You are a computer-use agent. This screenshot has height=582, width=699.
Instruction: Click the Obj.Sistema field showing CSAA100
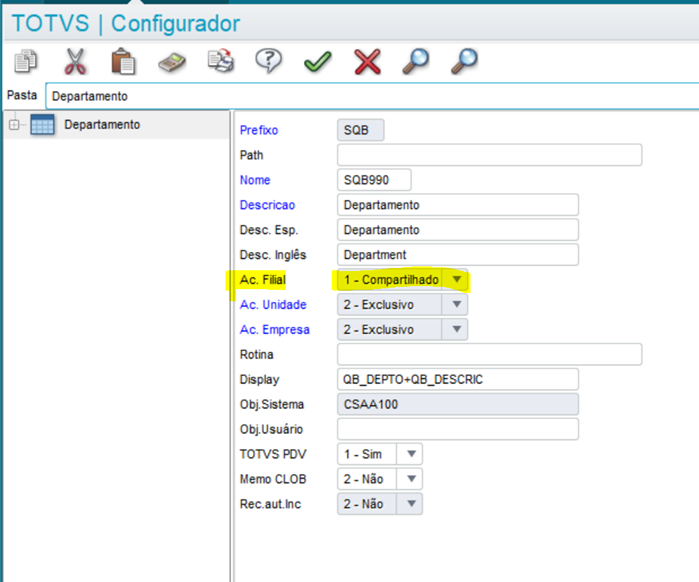coord(458,404)
